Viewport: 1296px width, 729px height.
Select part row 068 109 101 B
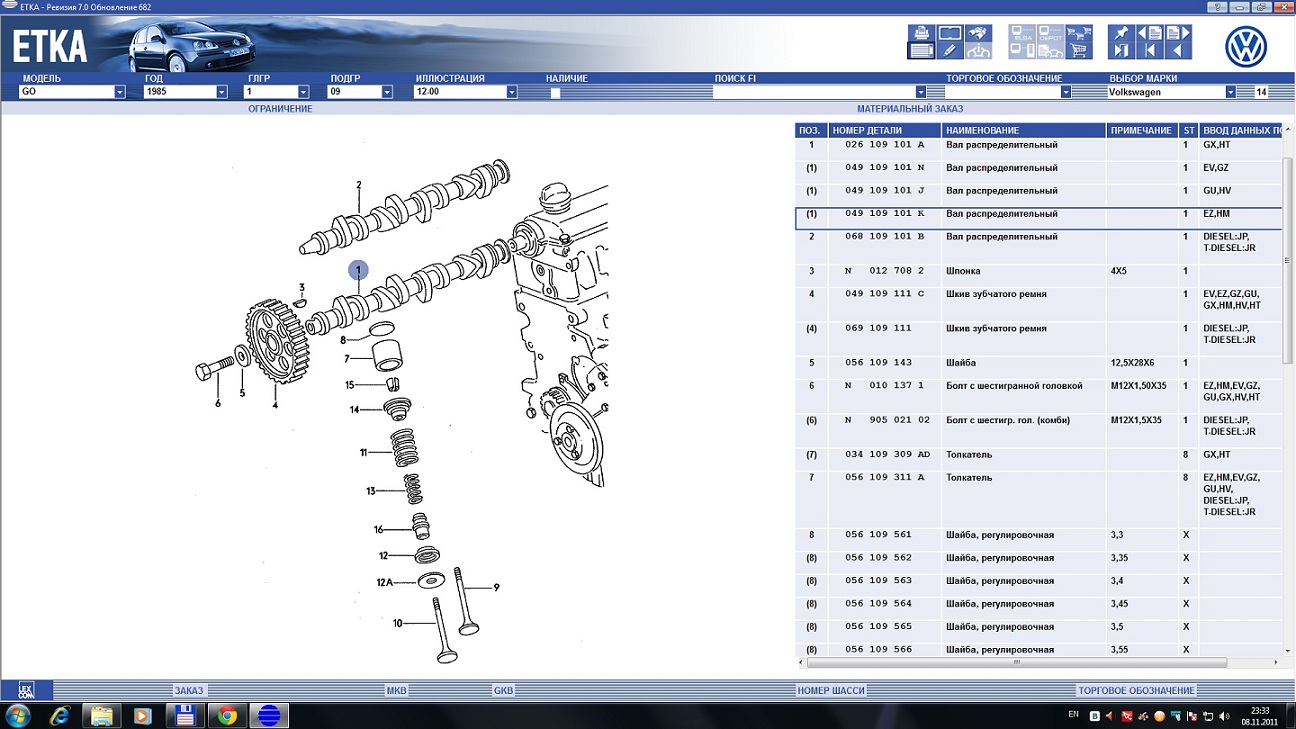tap(1038, 246)
